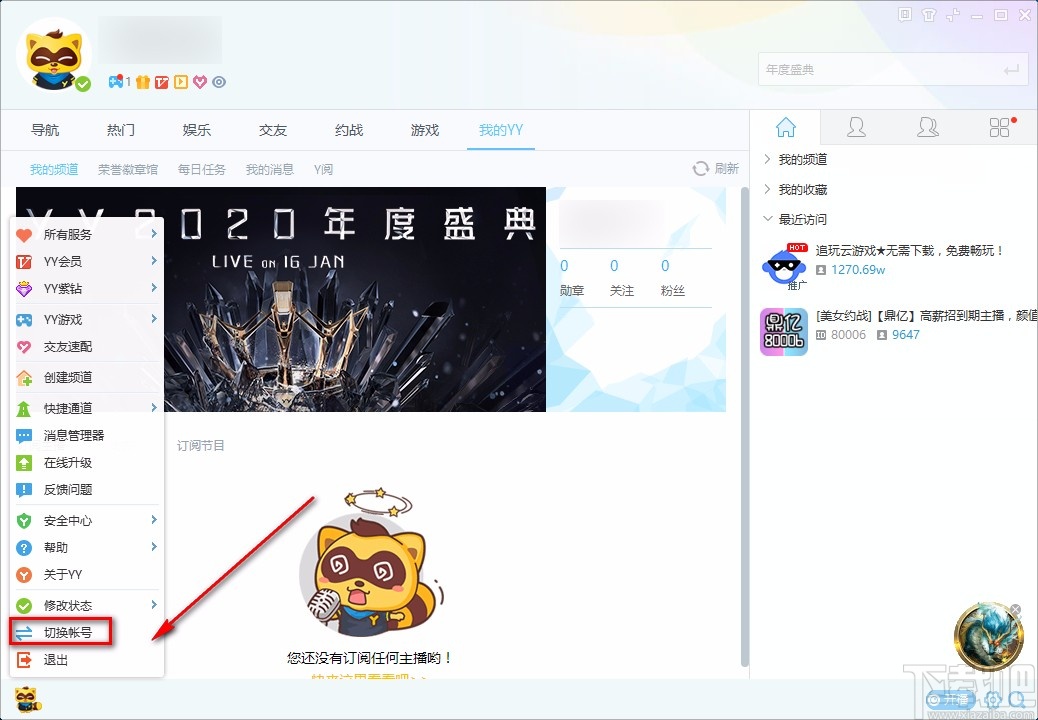Select 反馈问题 menu item

[87, 490]
